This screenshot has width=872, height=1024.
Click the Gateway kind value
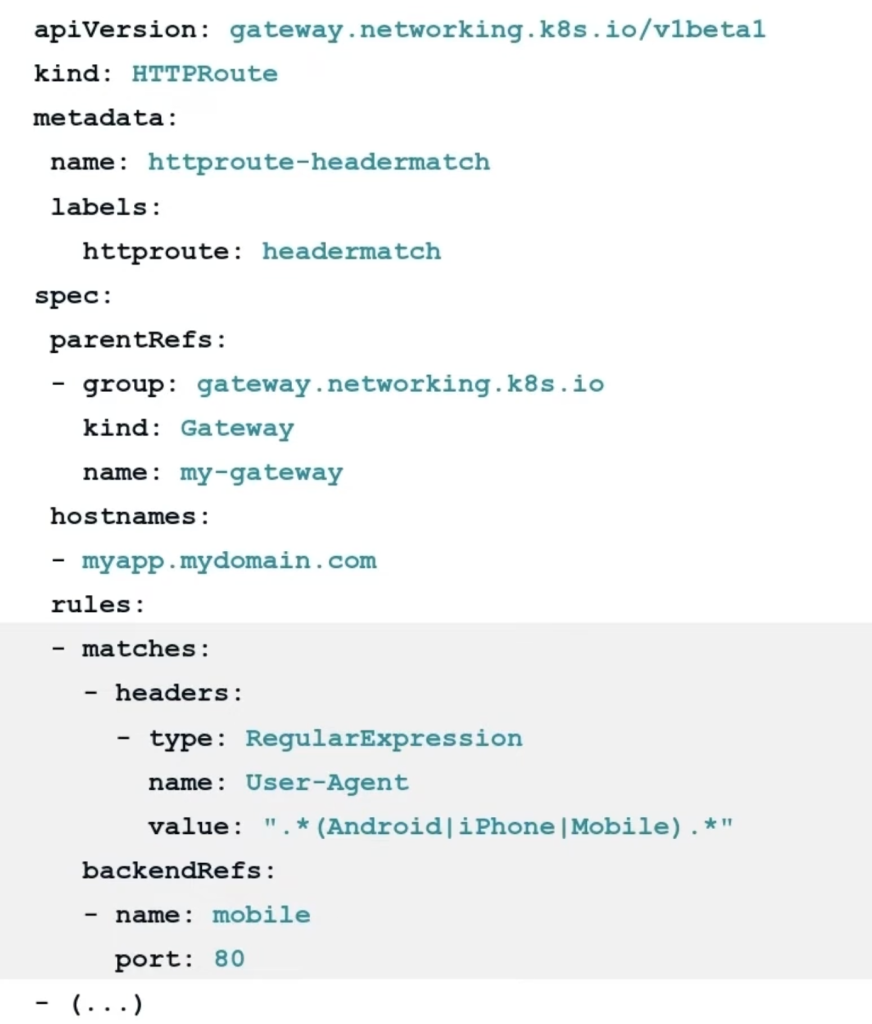tap(237, 429)
